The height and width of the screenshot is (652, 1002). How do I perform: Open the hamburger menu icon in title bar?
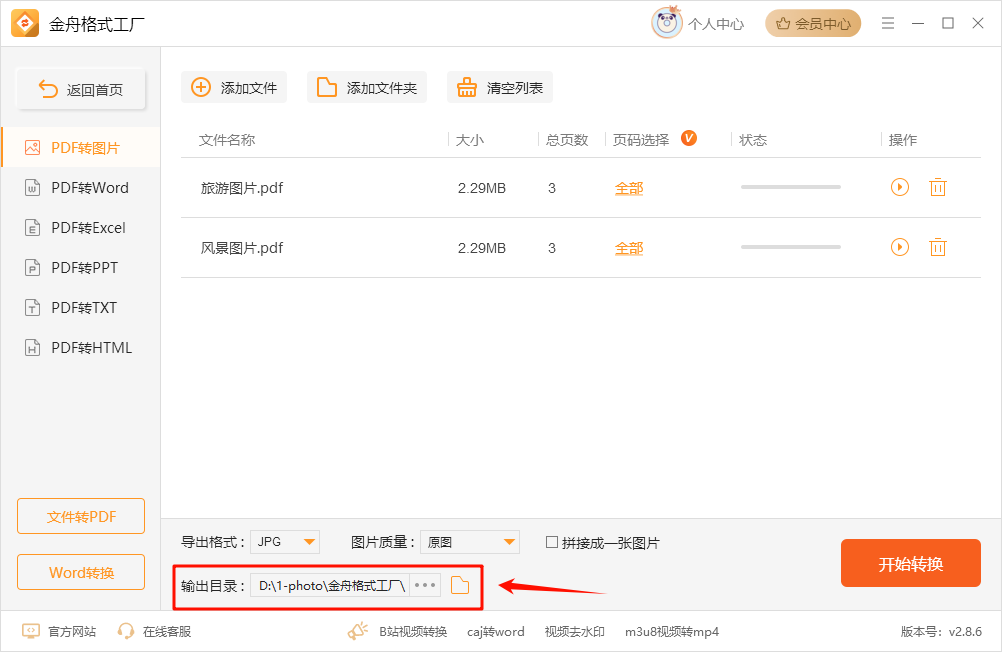coord(888,24)
